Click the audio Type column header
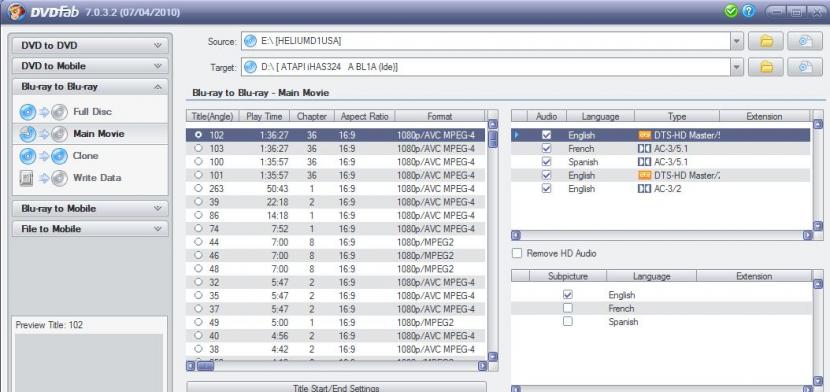The image size is (830, 392). point(676,116)
